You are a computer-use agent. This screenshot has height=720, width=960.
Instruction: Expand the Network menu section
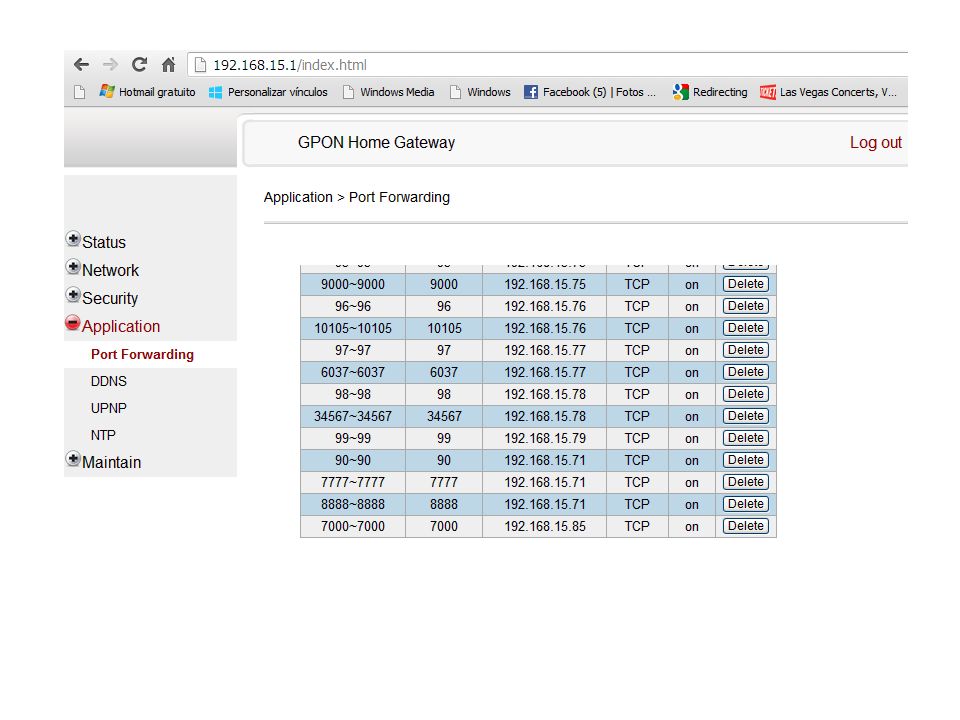coord(73,267)
